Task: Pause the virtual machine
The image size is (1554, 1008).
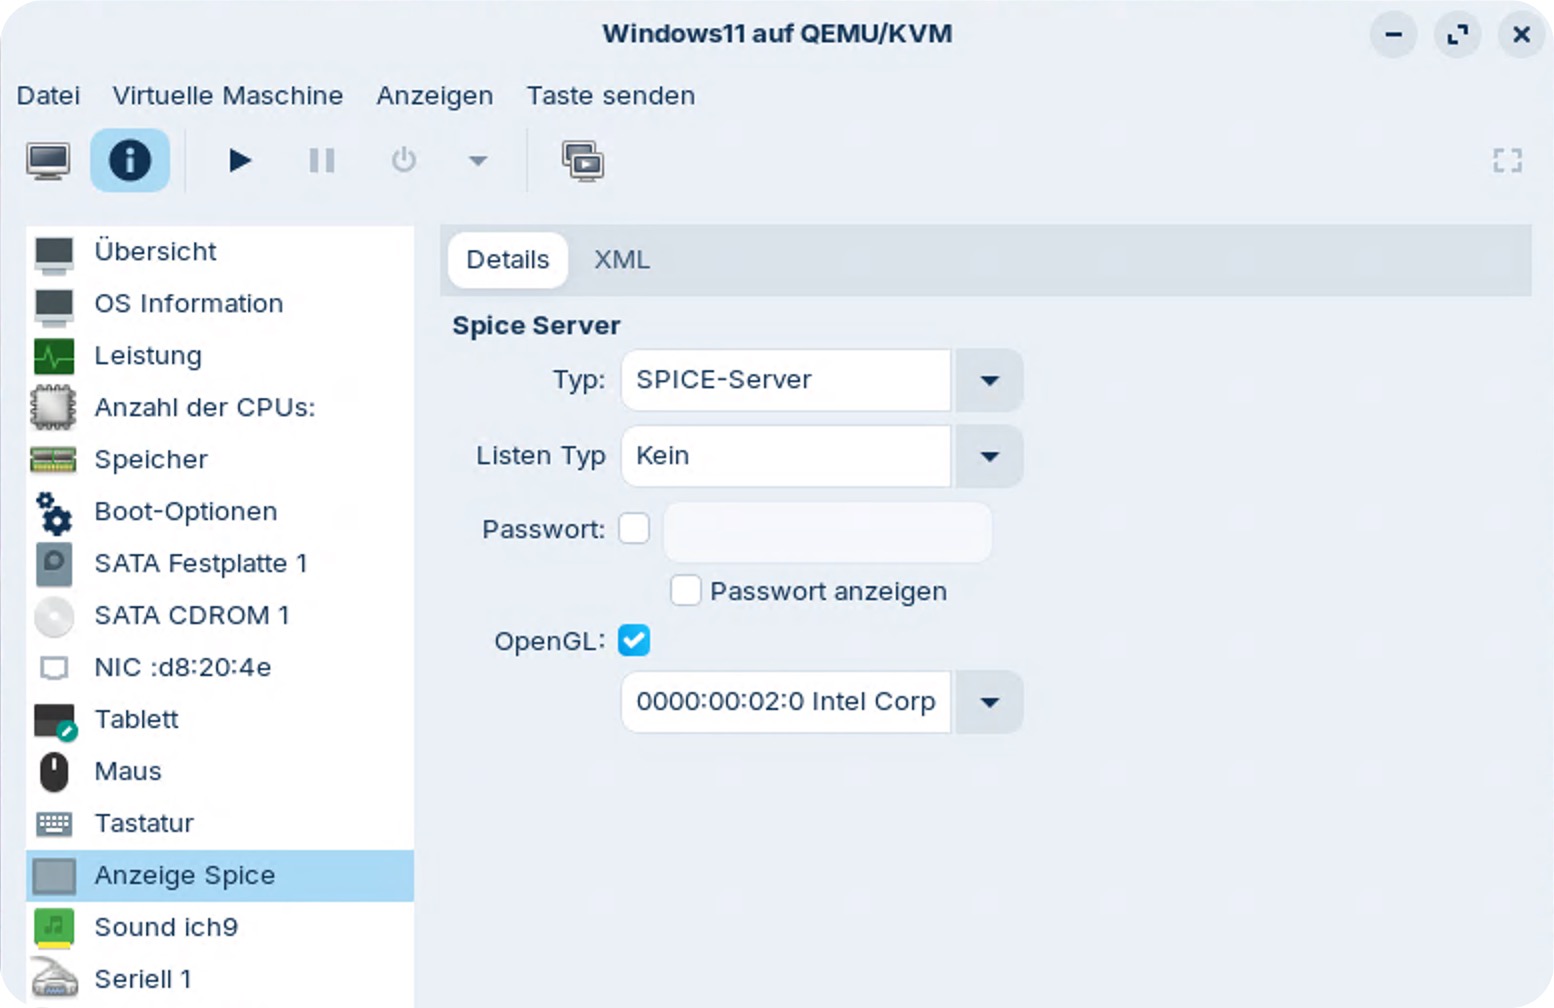Action: (x=321, y=160)
